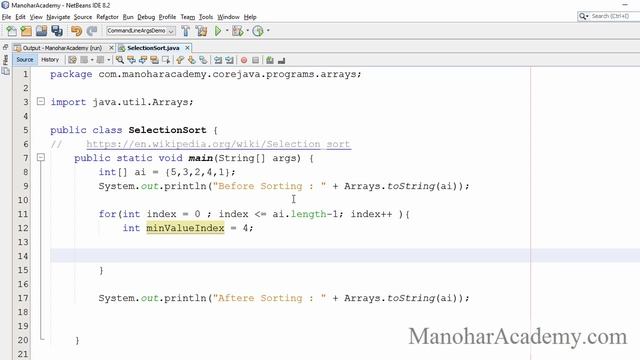Viewport: 640px width, 360px height.
Task: Go to Find Previous Occurrence icon
Action: point(131,60)
